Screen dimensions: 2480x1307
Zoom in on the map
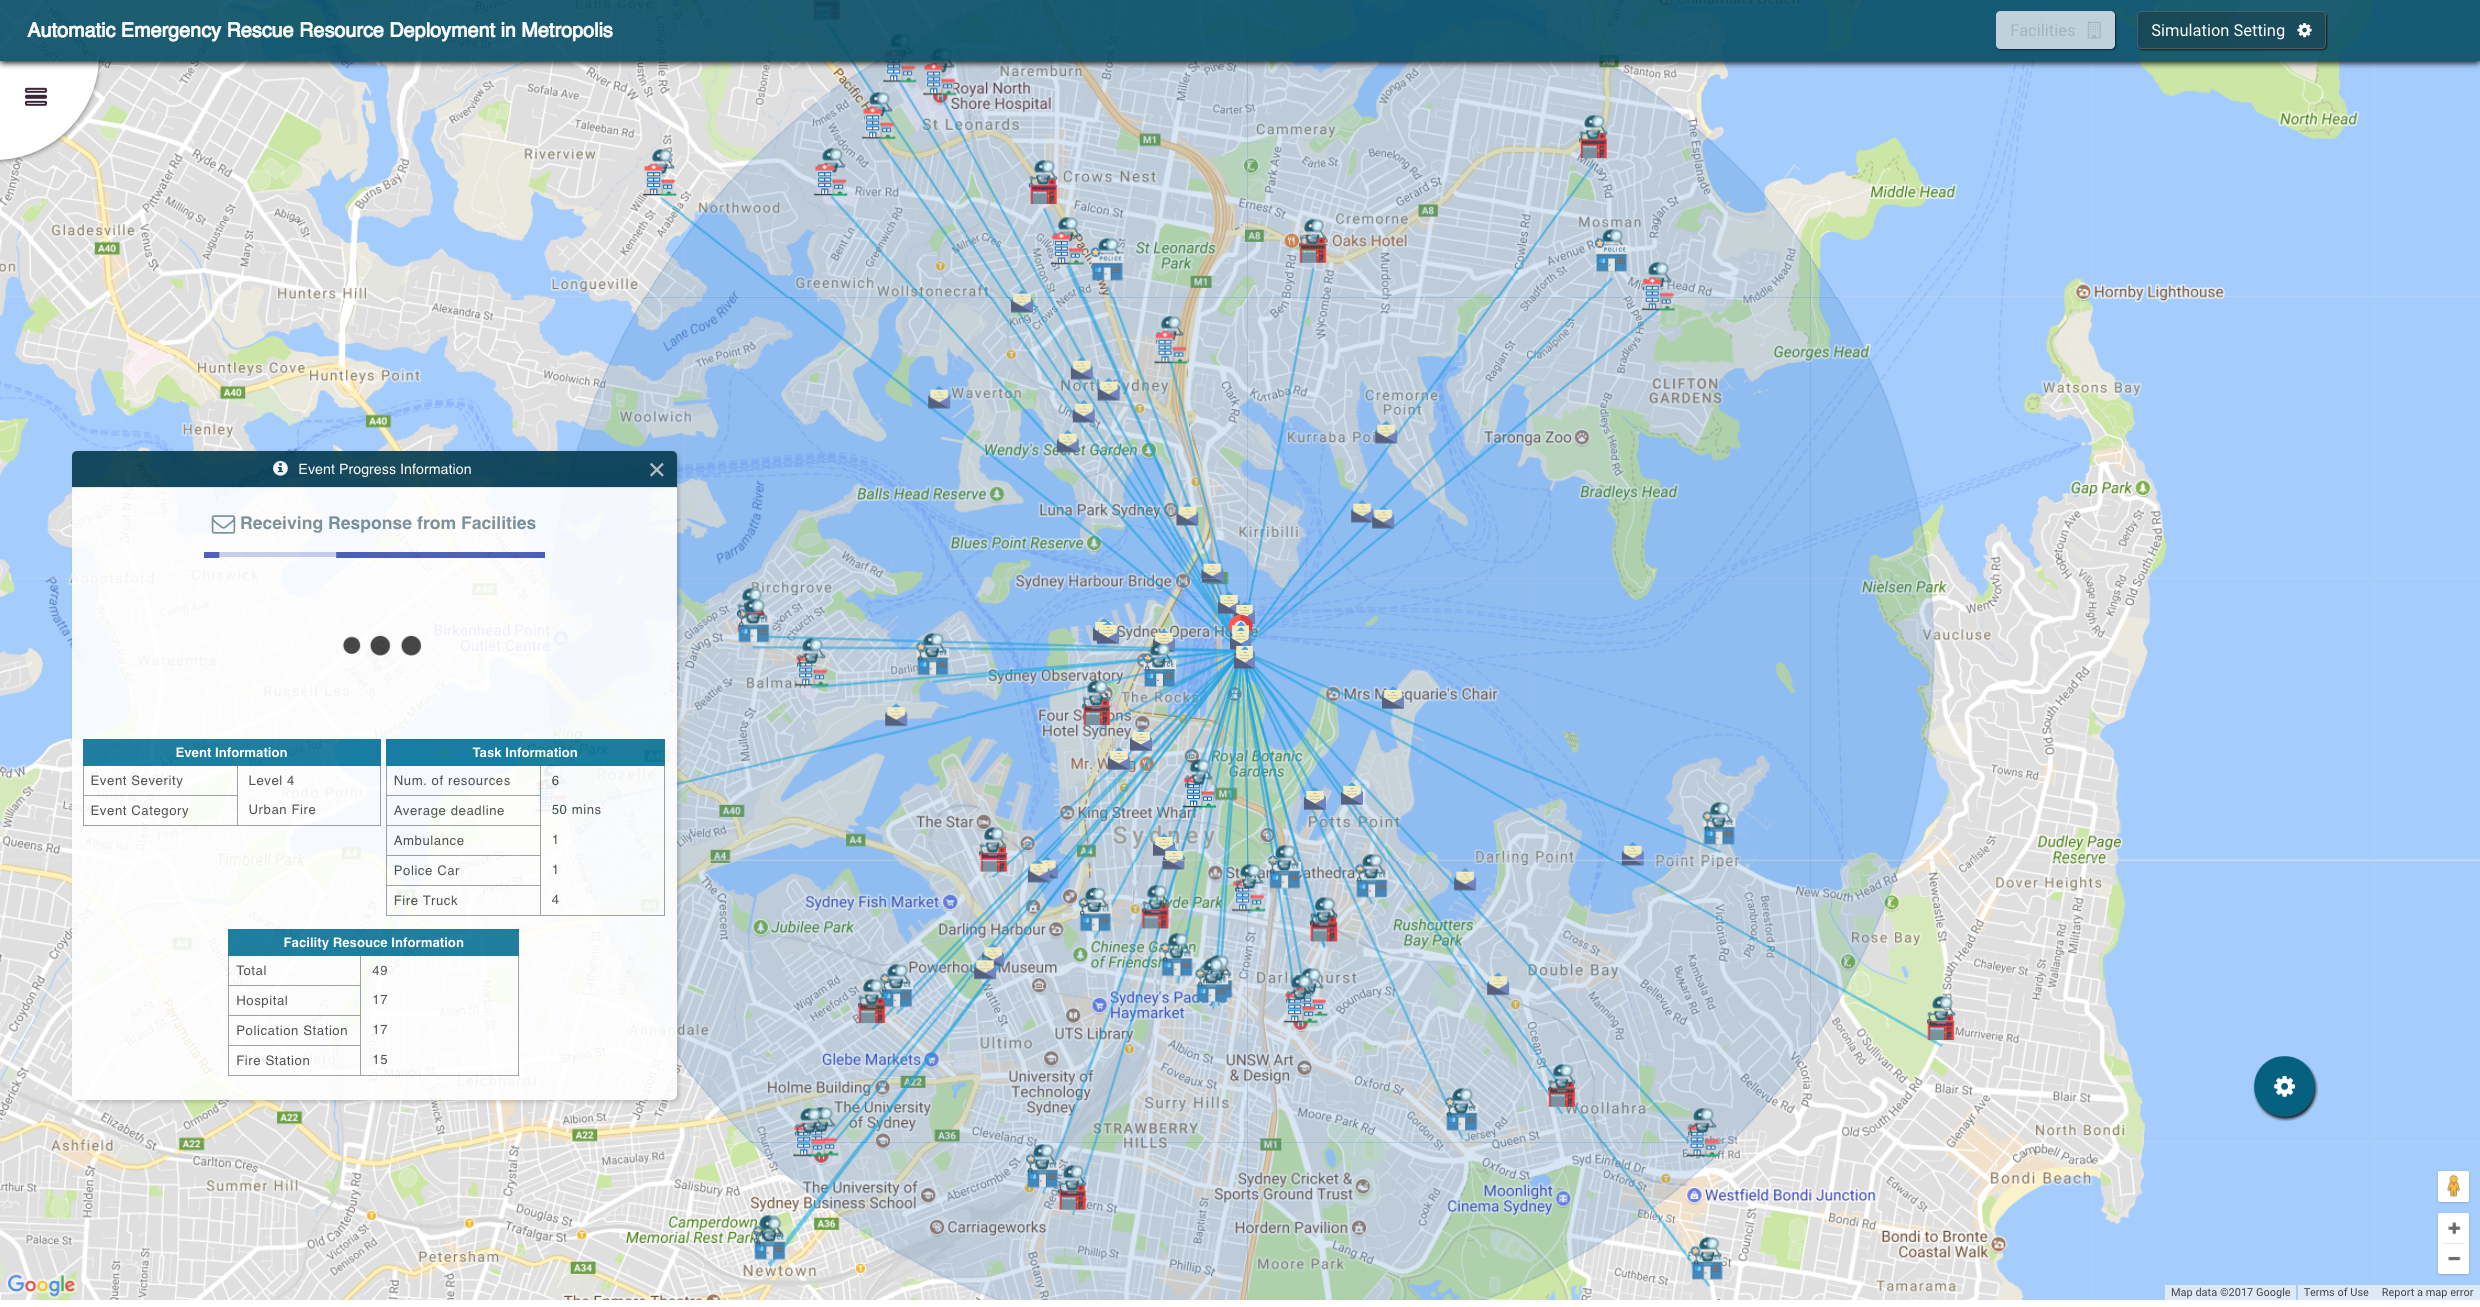[2453, 1228]
